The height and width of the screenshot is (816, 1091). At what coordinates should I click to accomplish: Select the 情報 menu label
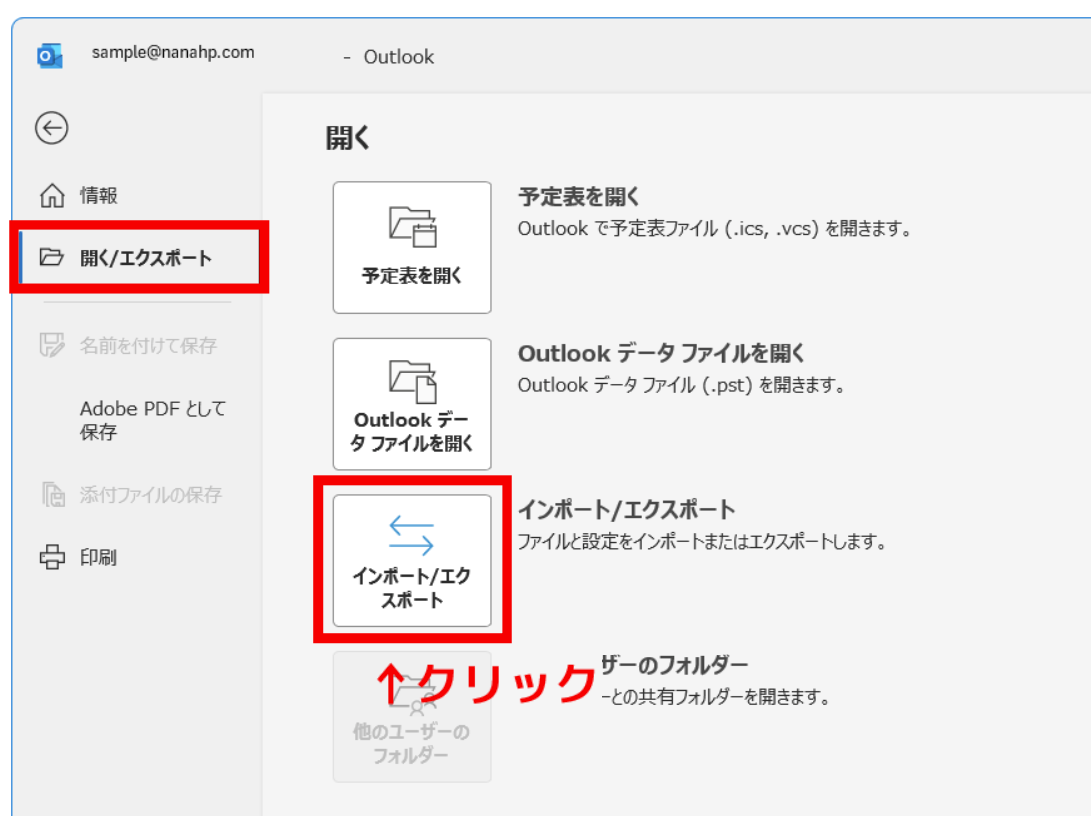pos(99,196)
